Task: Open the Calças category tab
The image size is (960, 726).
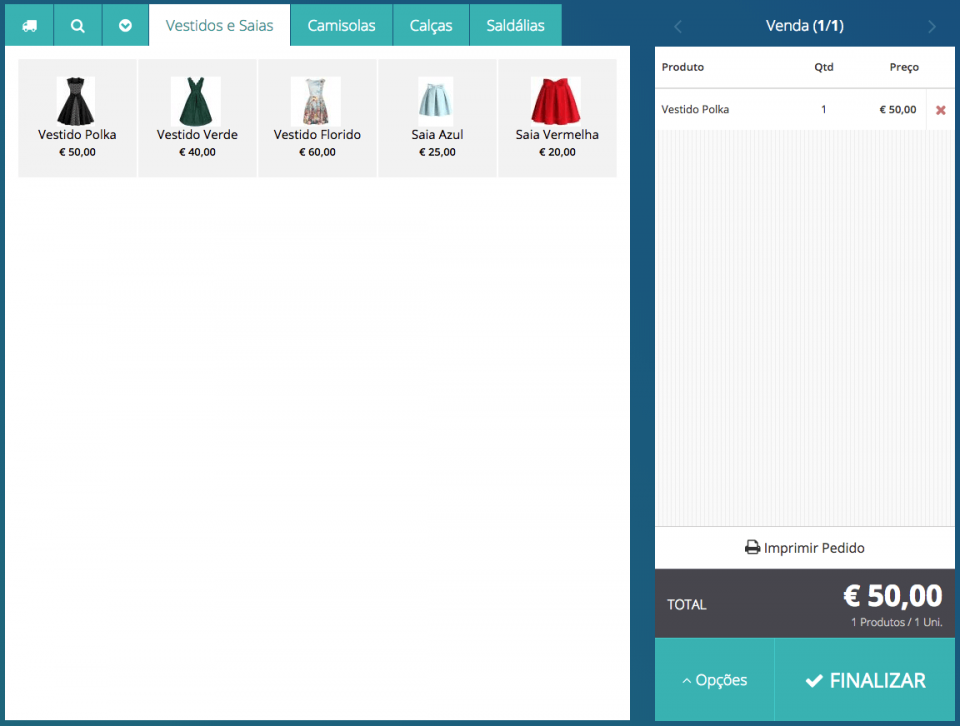Action: (x=430, y=25)
